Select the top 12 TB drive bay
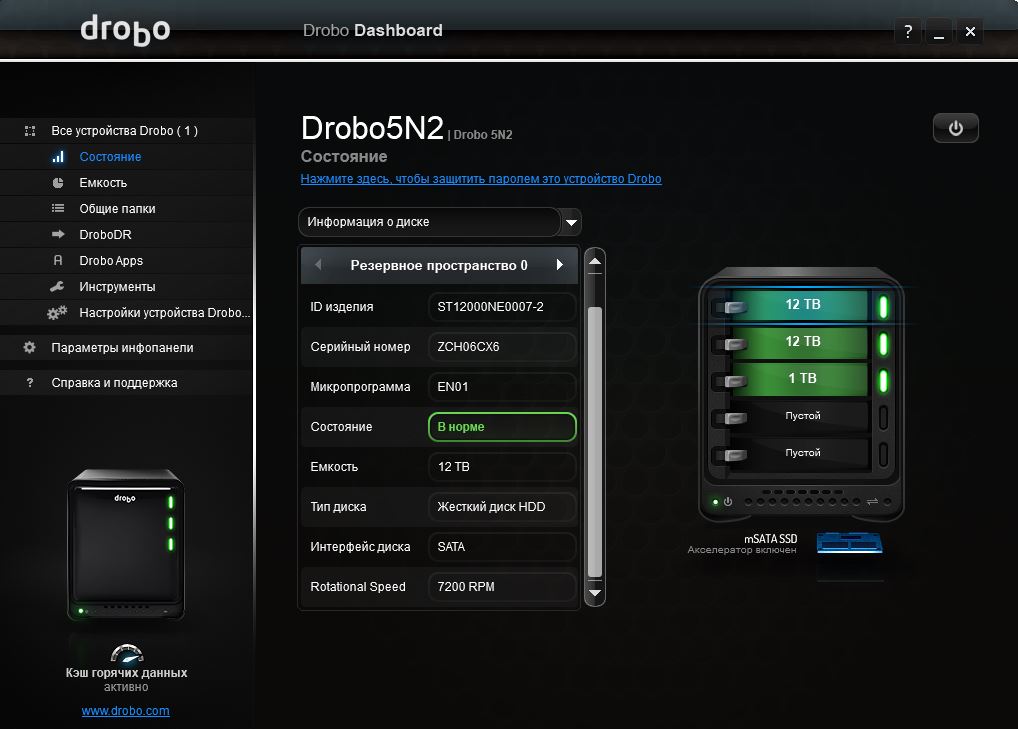The width and height of the screenshot is (1018, 729). pos(801,304)
